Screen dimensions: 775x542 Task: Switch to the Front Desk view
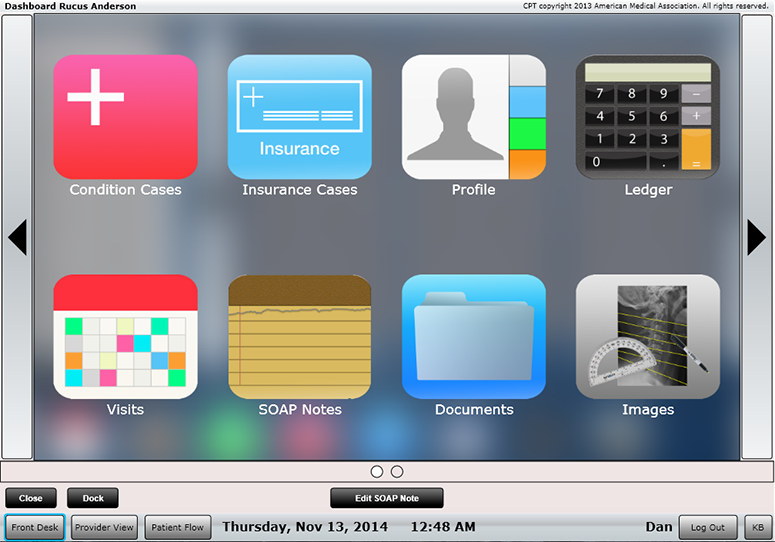(36, 527)
